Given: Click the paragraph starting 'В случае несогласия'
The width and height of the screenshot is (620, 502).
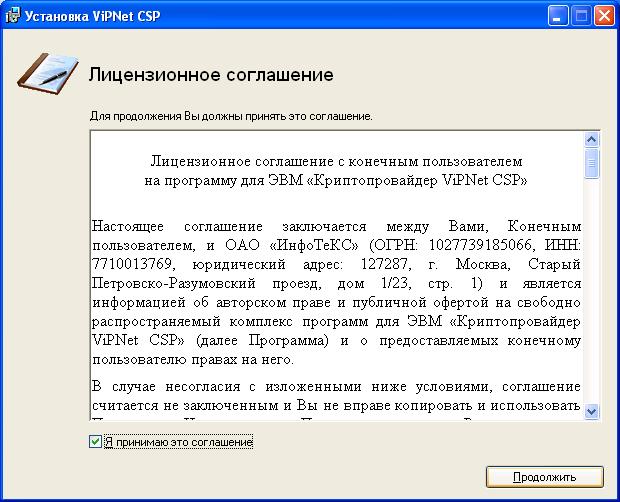Looking at the screenshot, I should pyautogui.click(x=336, y=400).
